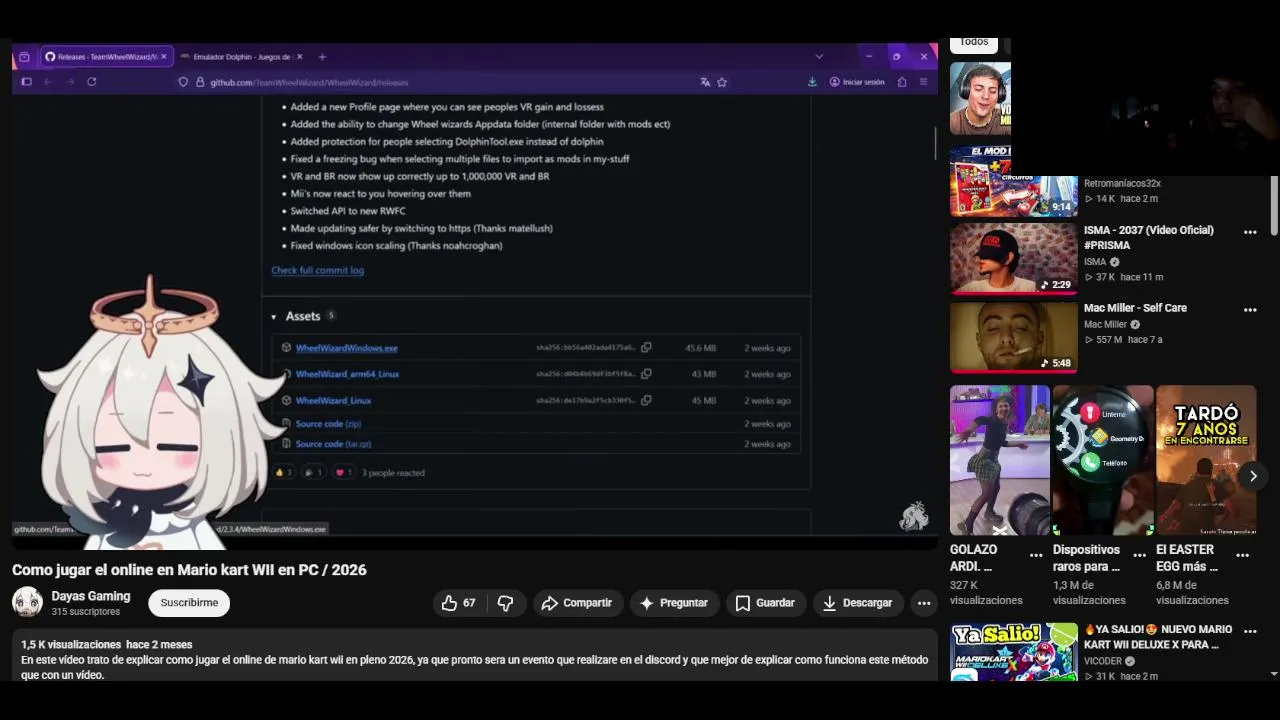Open options for NUEVO MARIO KART WII DELUXE video
The image size is (1280, 720).
point(1250,632)
